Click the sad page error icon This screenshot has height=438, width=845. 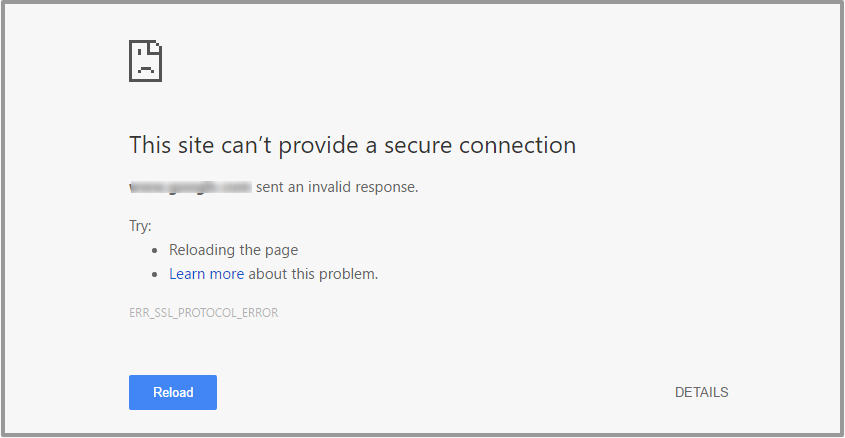click(145, 61)
